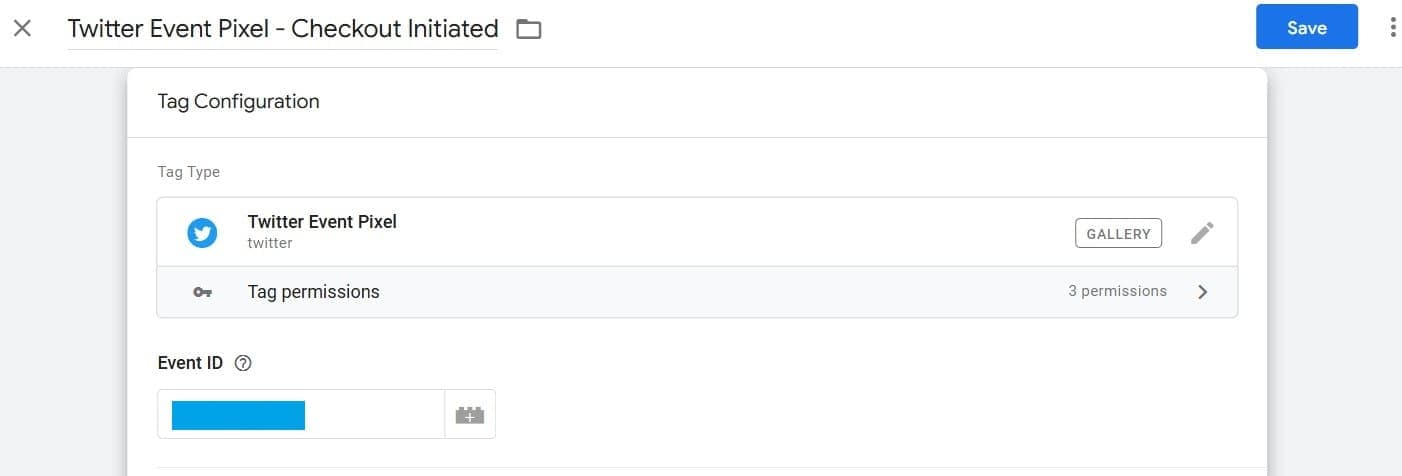Click the key icon for permissions
Viewport: 1402px width, 476px height.
pyautogui.click(x=202, y=292)
